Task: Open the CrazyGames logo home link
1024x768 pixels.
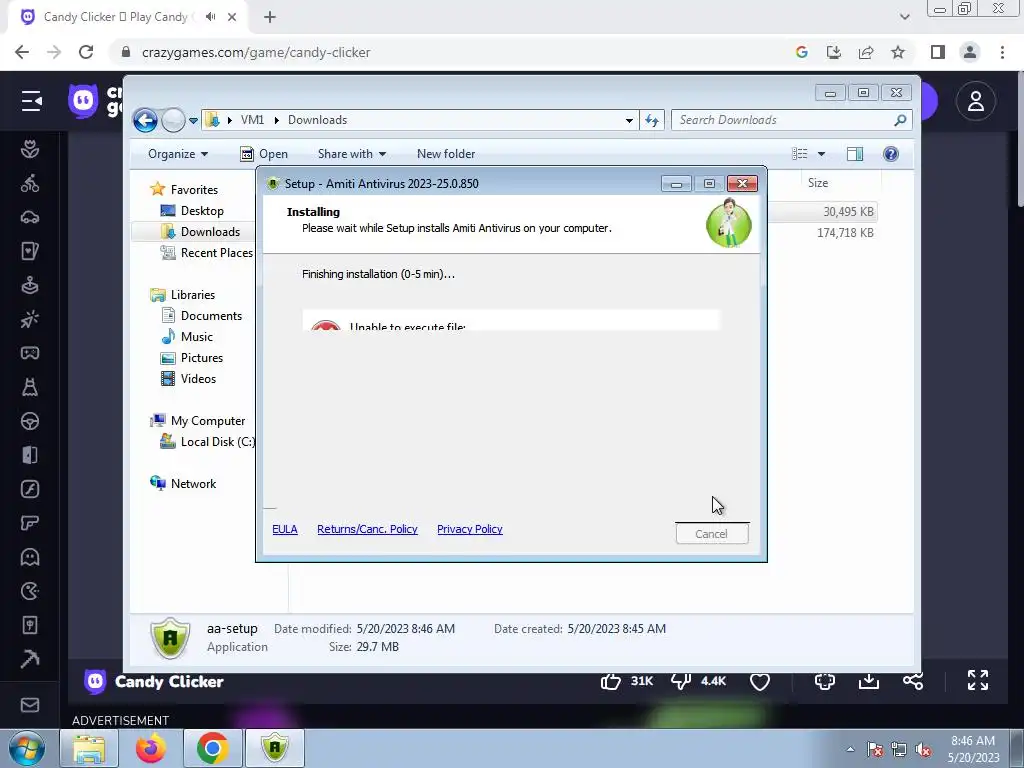Action: 95,101
